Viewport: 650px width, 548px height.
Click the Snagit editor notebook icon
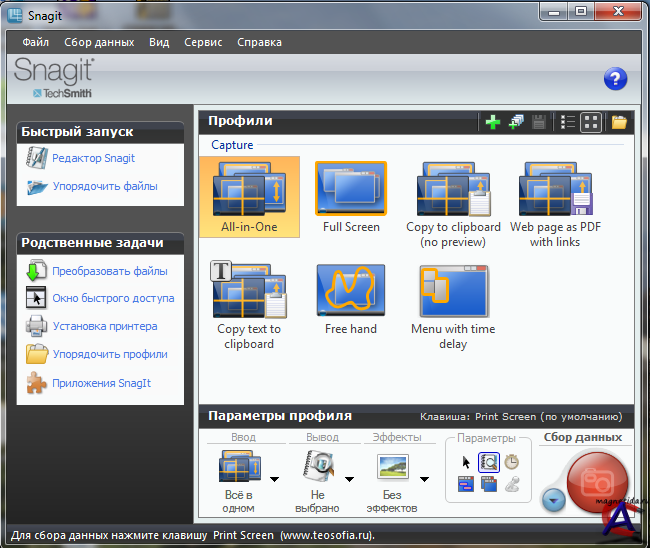coord(36,158)
